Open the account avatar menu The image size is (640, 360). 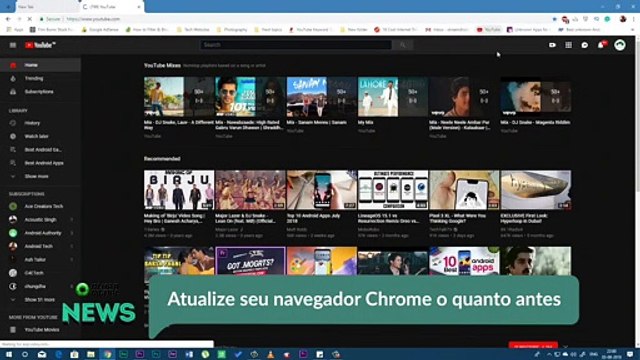[620, 45]
